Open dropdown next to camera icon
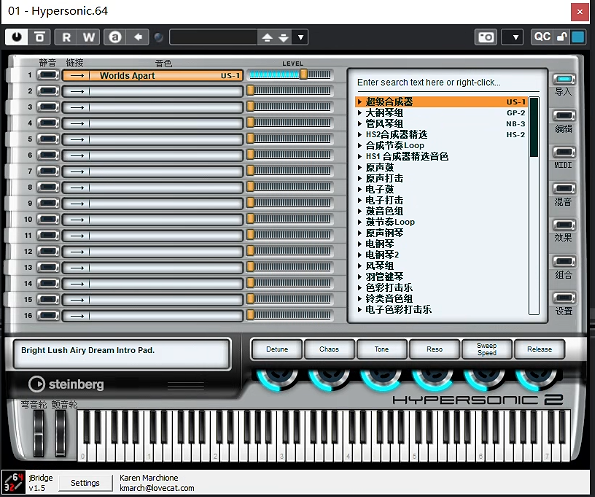The height and width of the screenshot is (497, 595). tap(513, 37)
